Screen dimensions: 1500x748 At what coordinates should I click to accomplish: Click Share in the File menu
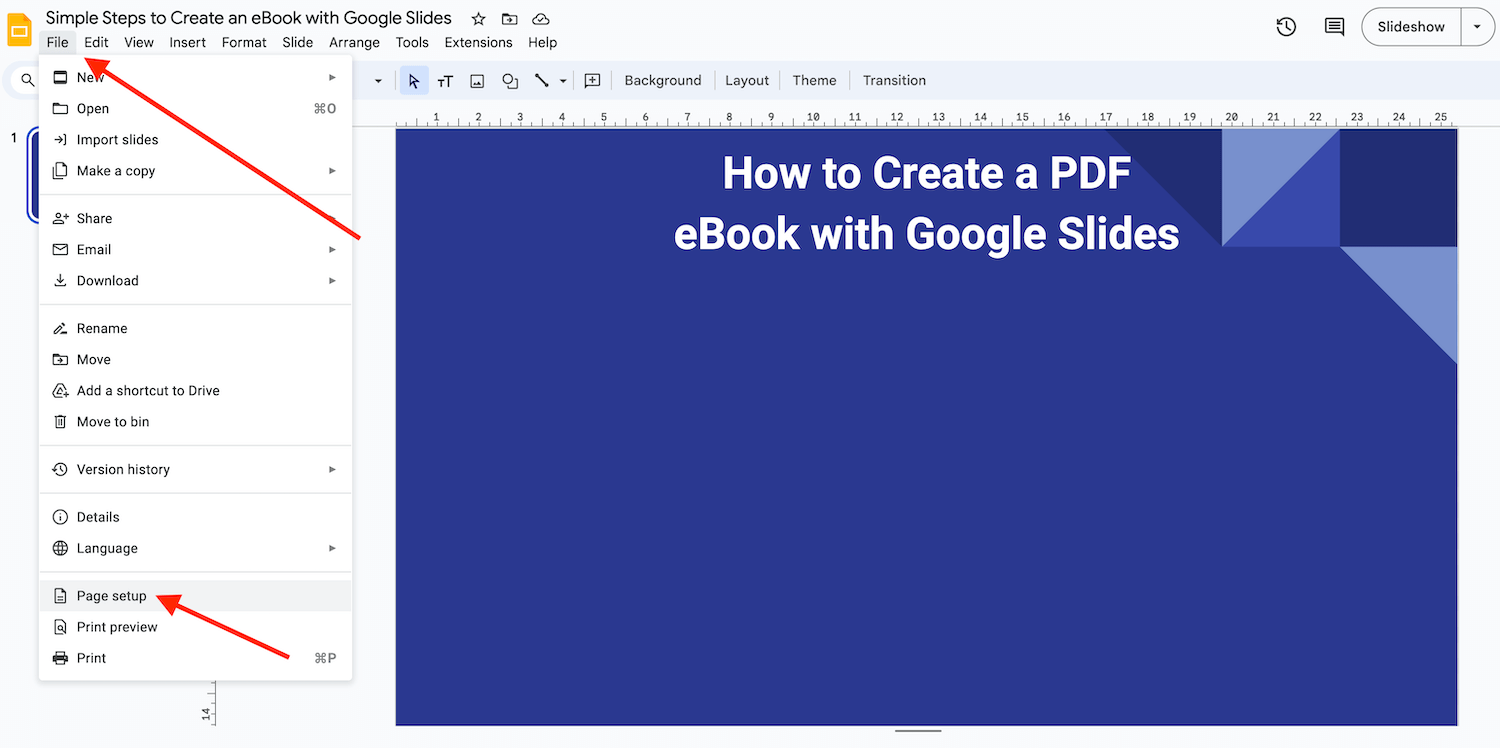tap(195, 218)
